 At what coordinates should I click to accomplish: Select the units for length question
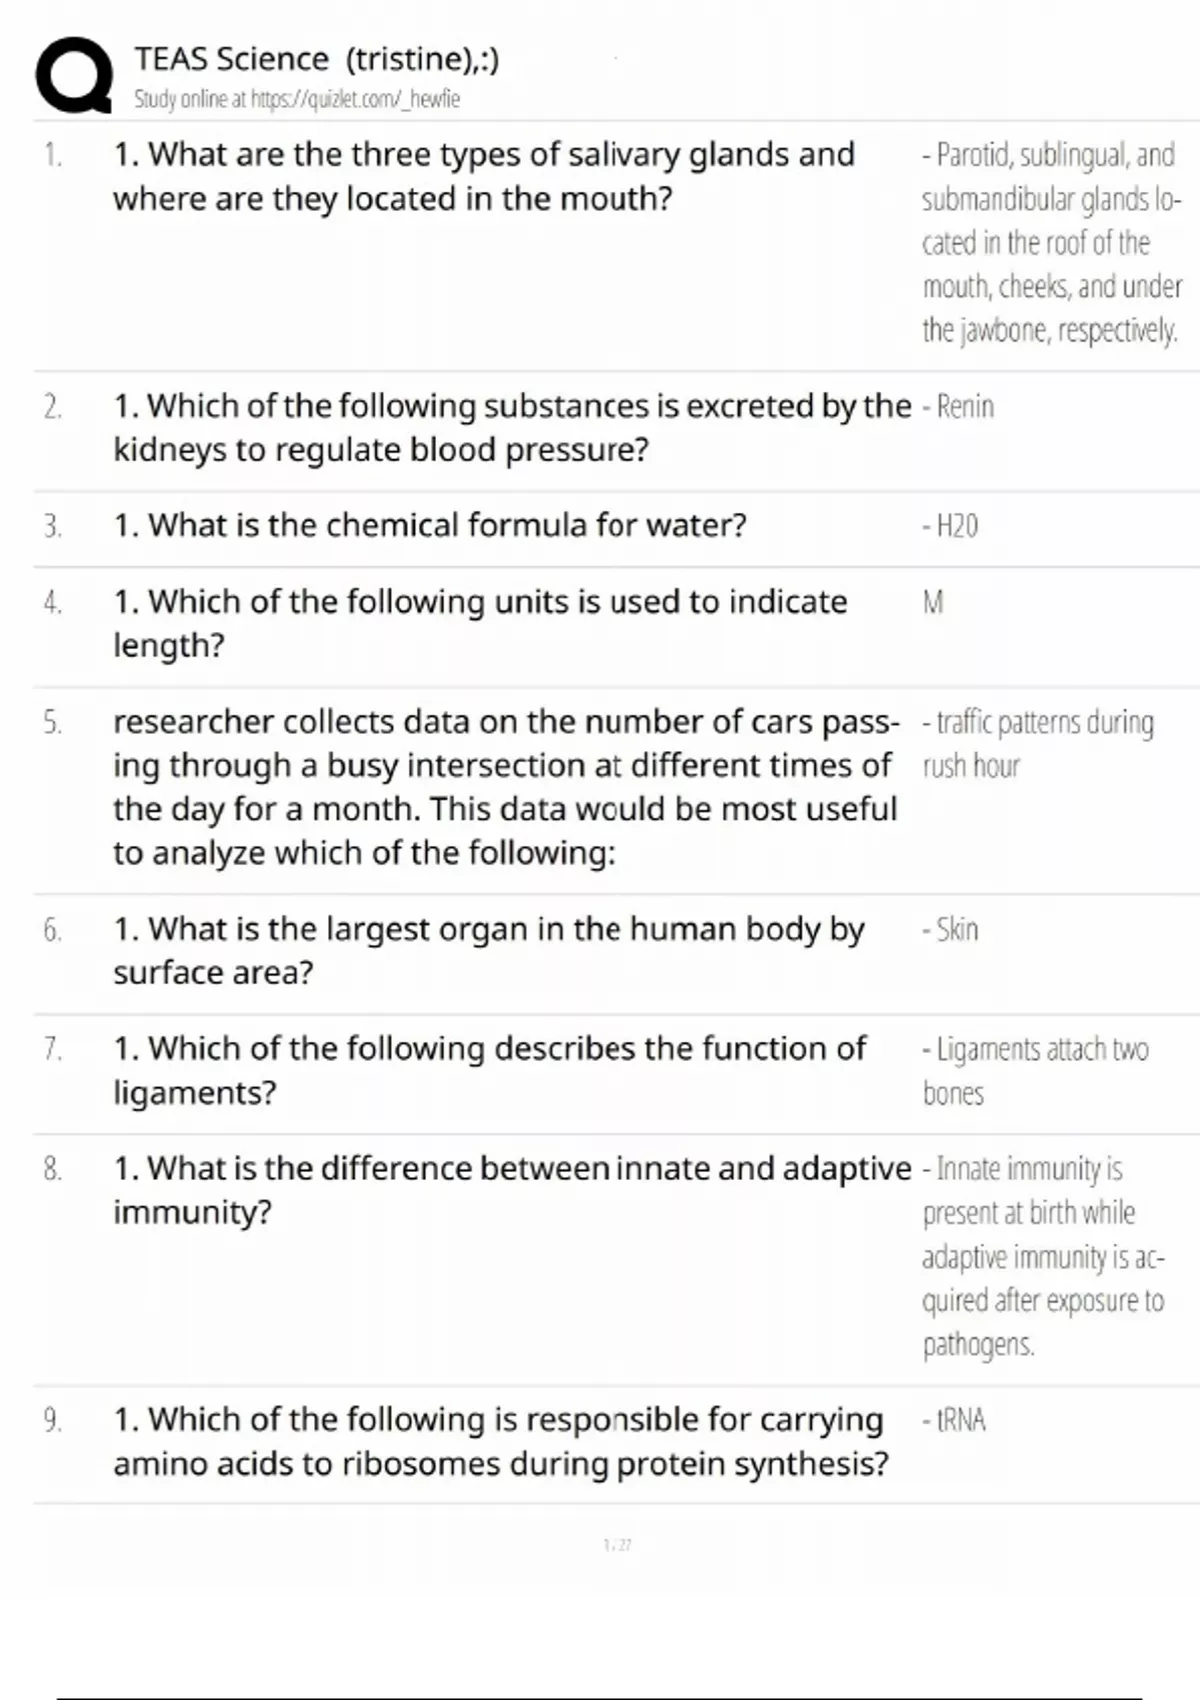point(480,623)
